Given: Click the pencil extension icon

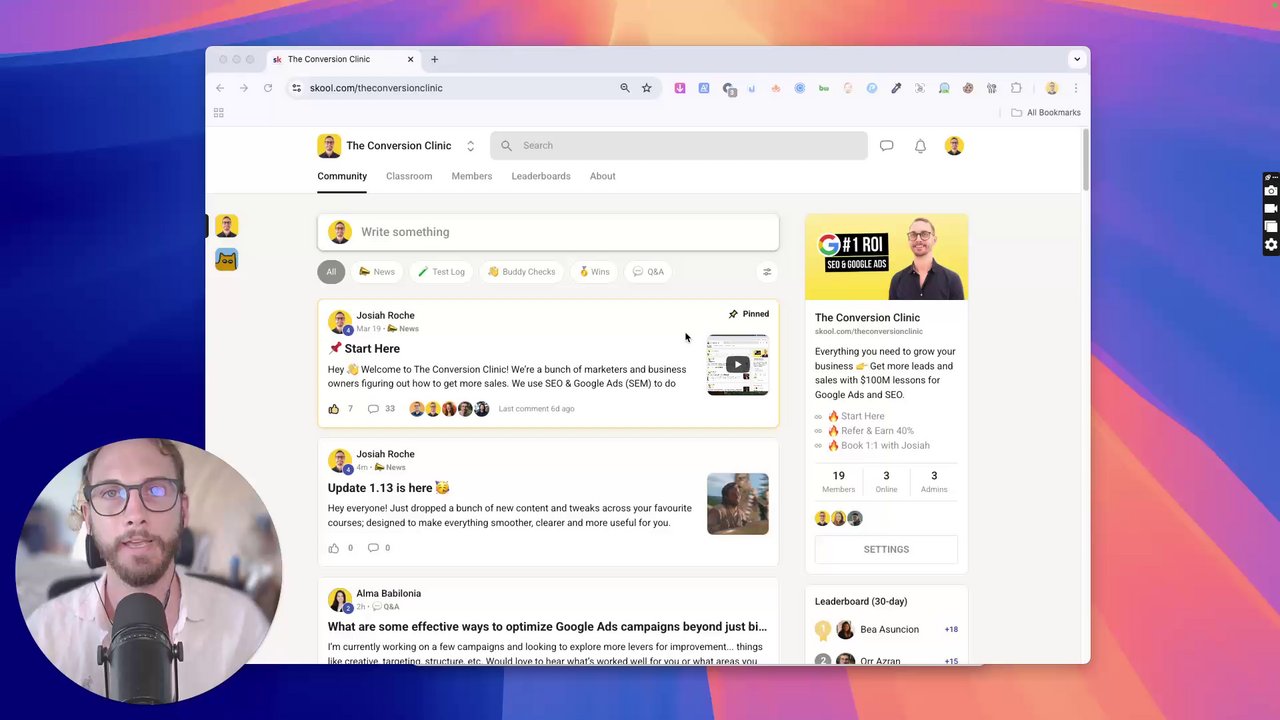Looking at the screenshot, I should (x=896, y=88).
